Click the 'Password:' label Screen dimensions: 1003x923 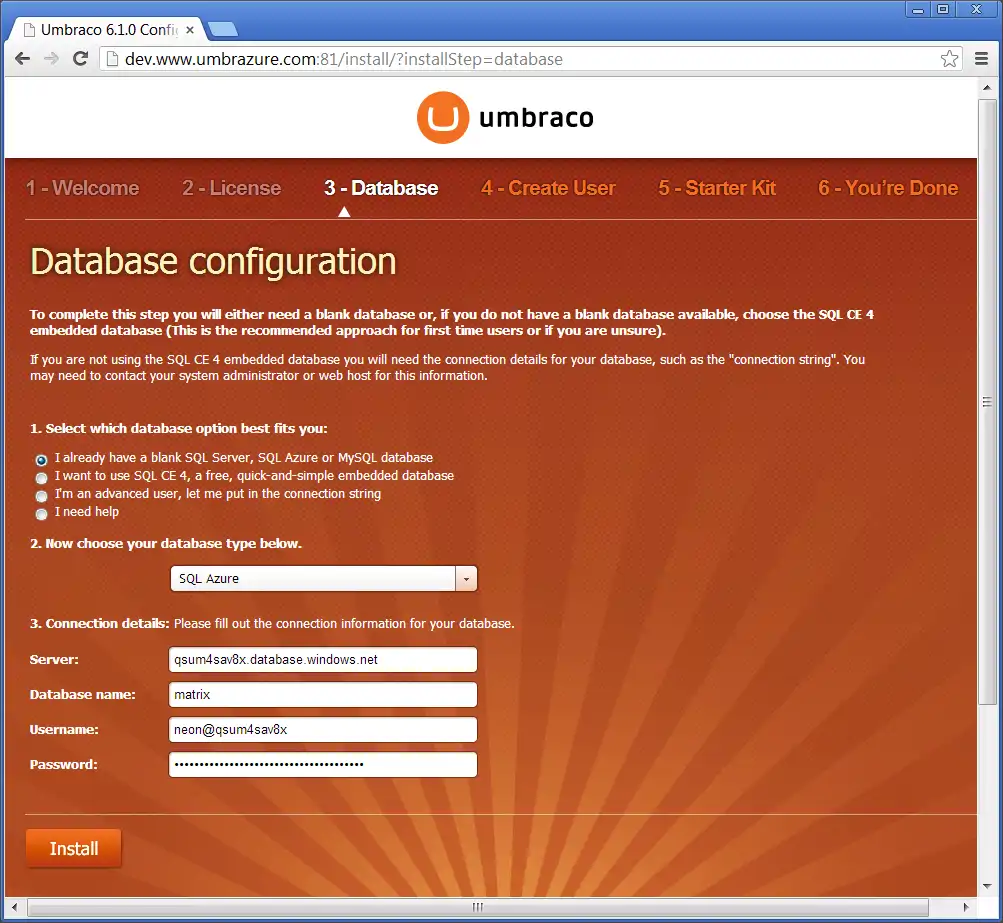[63, 764]
